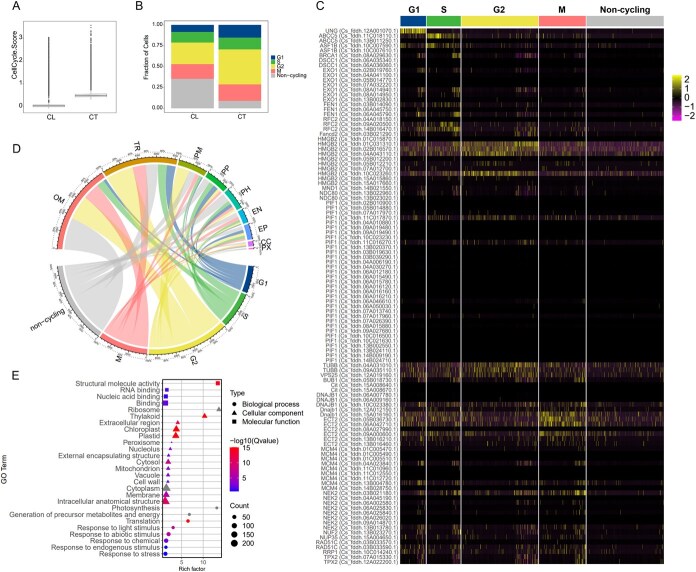This screenshot has height=572, width=696.
Task: Click the Photosynthesis GO term
Action: click(x=135, y=508)
